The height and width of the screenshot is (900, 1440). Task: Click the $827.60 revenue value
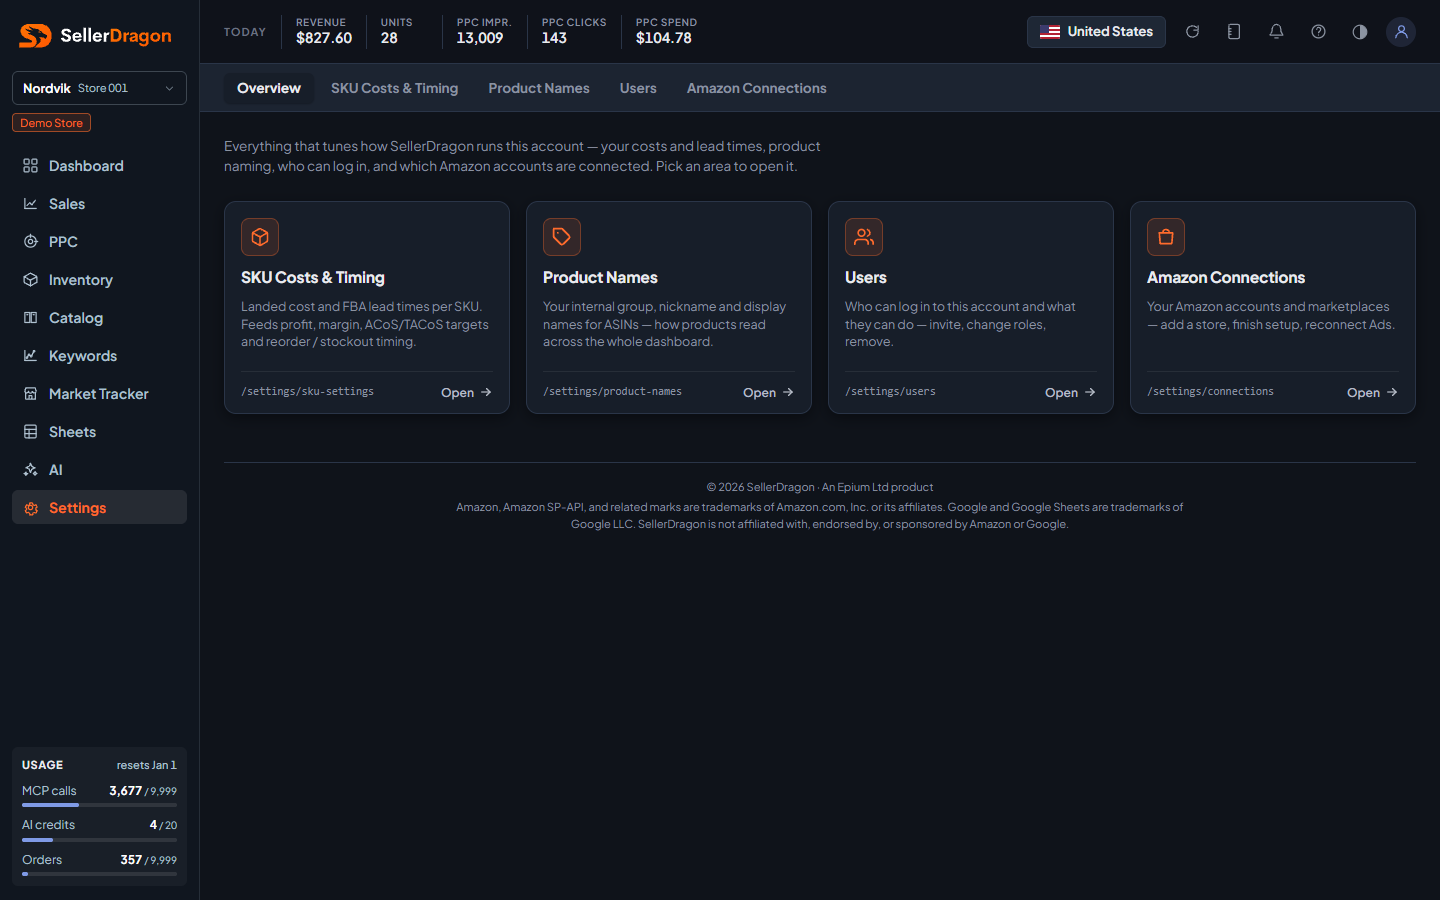tap(324, 38)
